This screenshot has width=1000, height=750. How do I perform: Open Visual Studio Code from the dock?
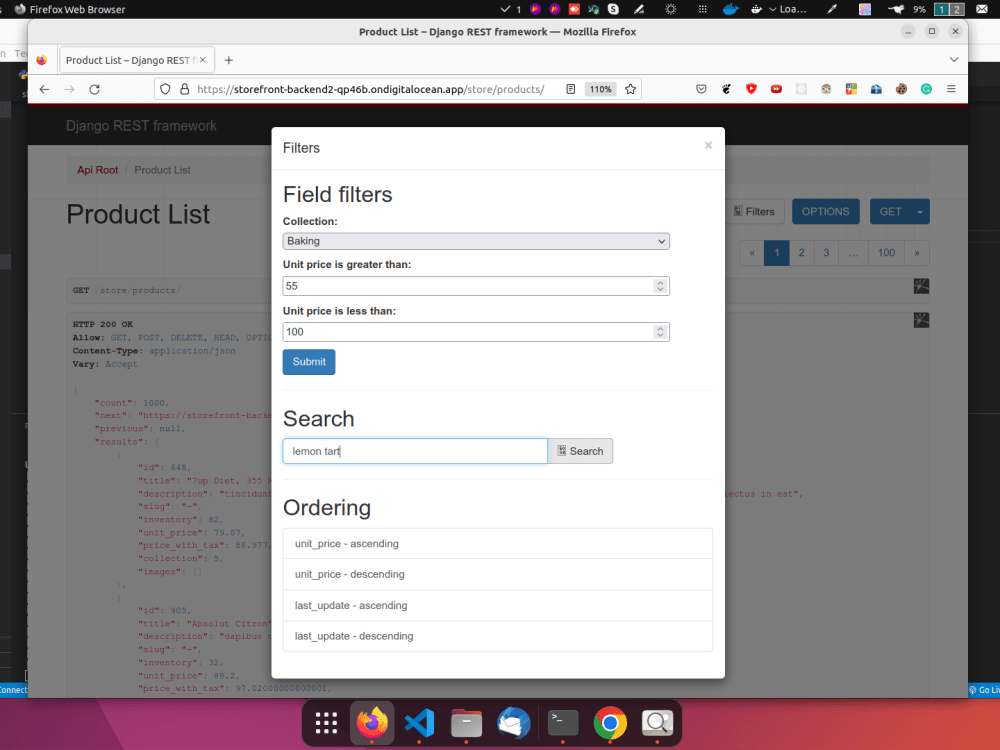(x=420, y=723)
